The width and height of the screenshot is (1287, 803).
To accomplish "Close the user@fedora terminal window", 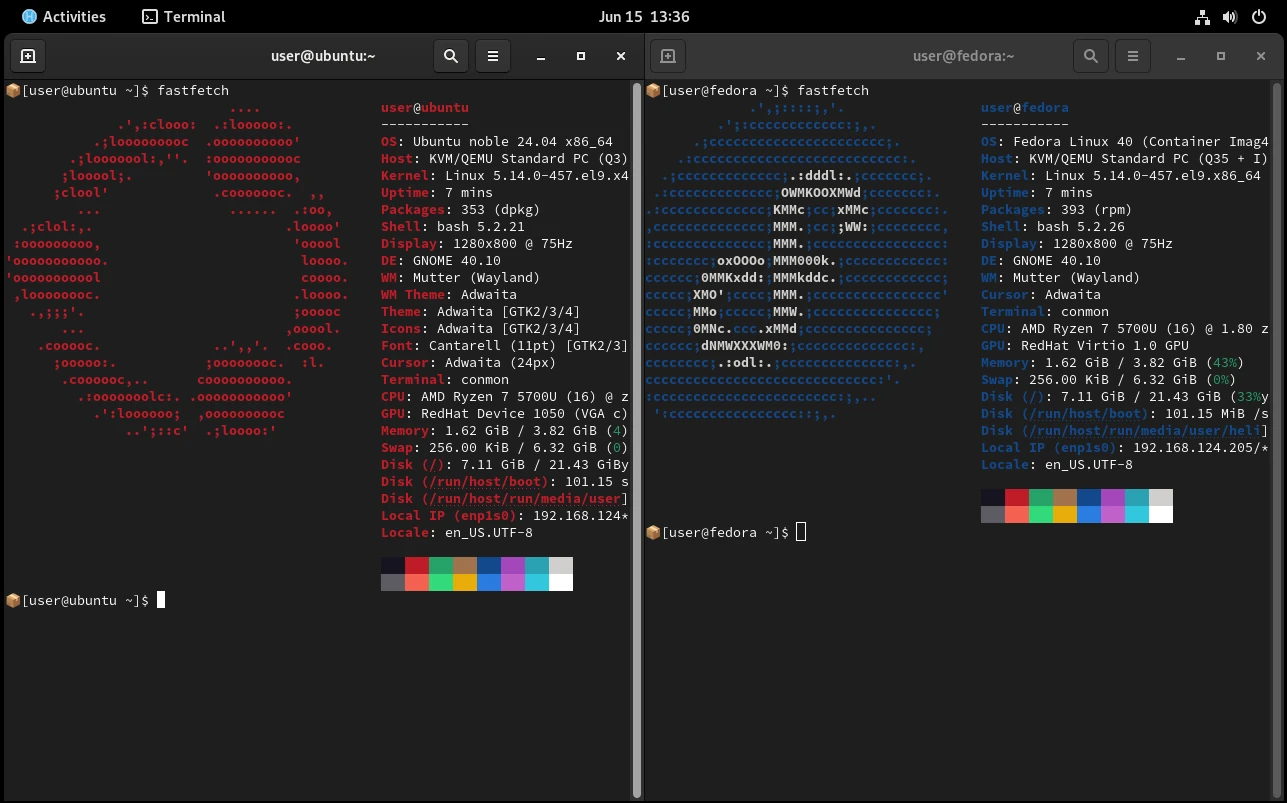I will [x=1261, y=56].
